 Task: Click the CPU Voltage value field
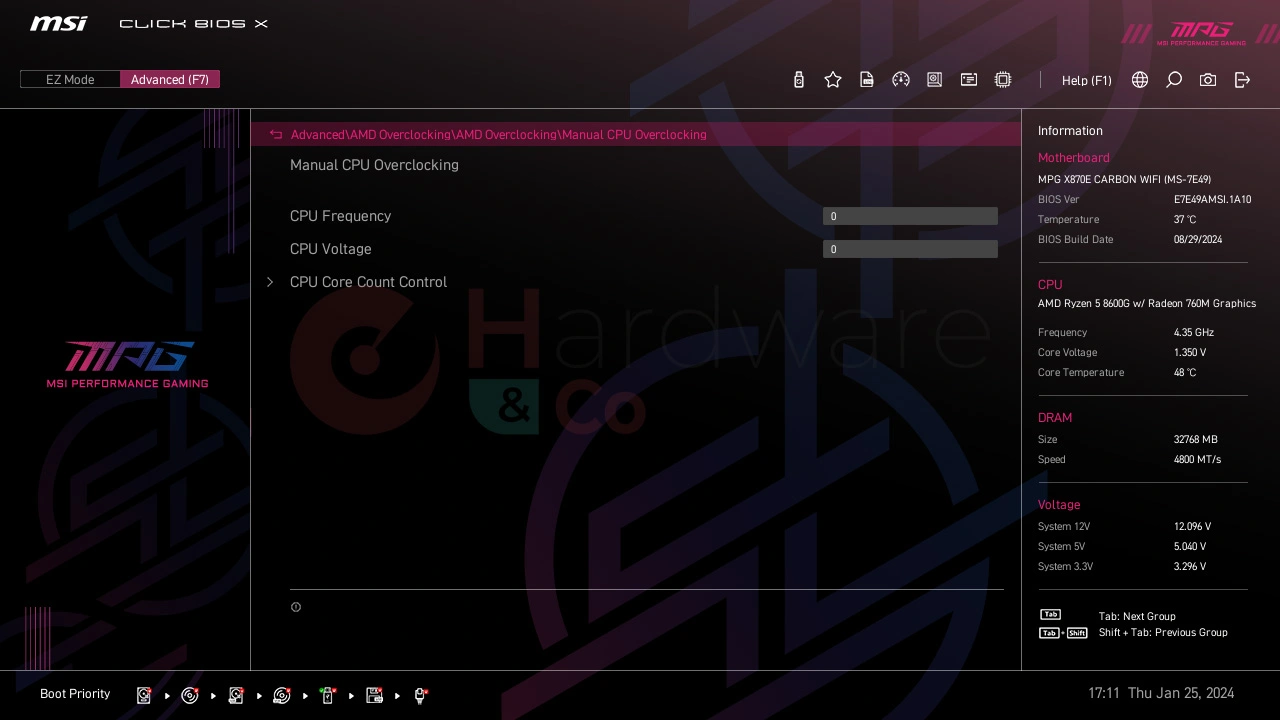[910, 249]
